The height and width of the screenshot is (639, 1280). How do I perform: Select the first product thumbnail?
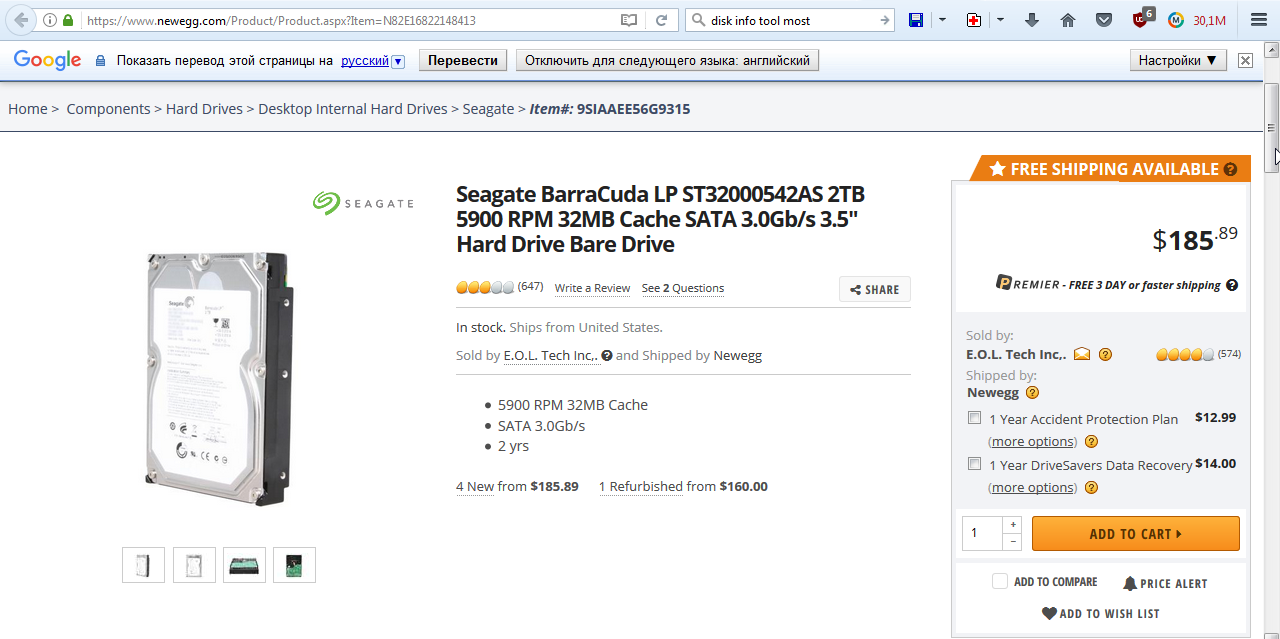tap(143, 565)
